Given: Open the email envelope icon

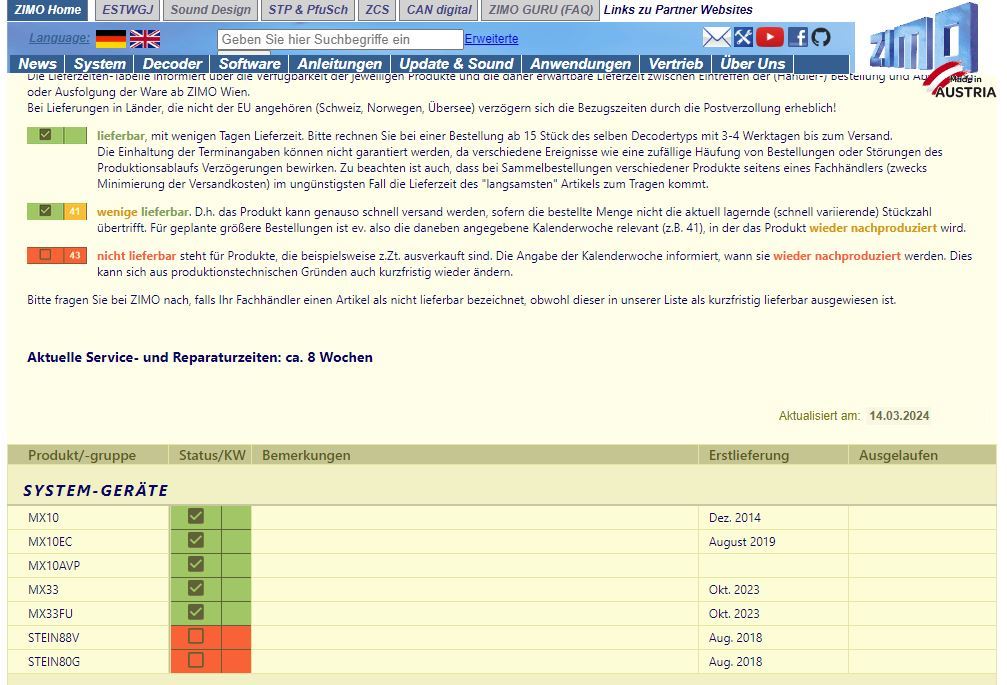Looking at the screenshot, I should pyautogui.click(x=716, y=37).
